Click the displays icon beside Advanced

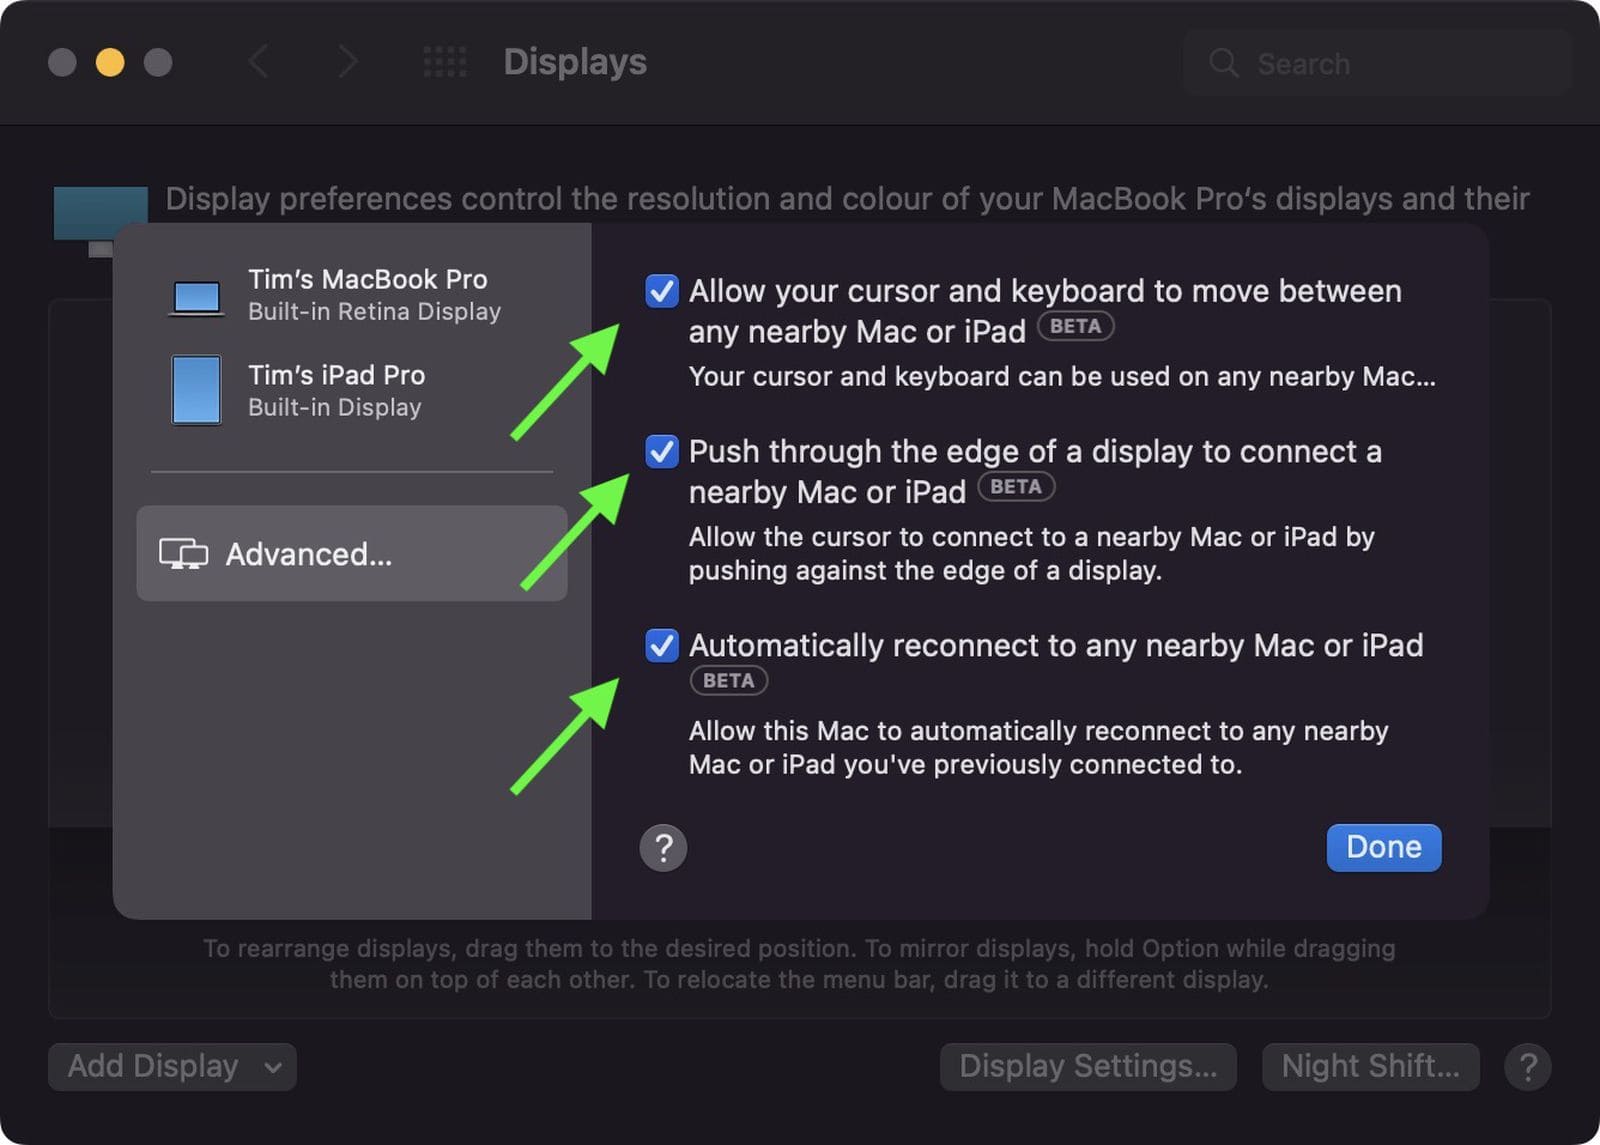(184, 554)
